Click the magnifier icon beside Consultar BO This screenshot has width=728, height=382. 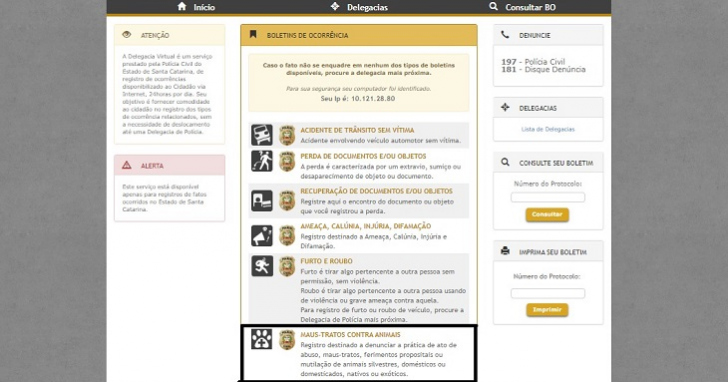point(493,6)
